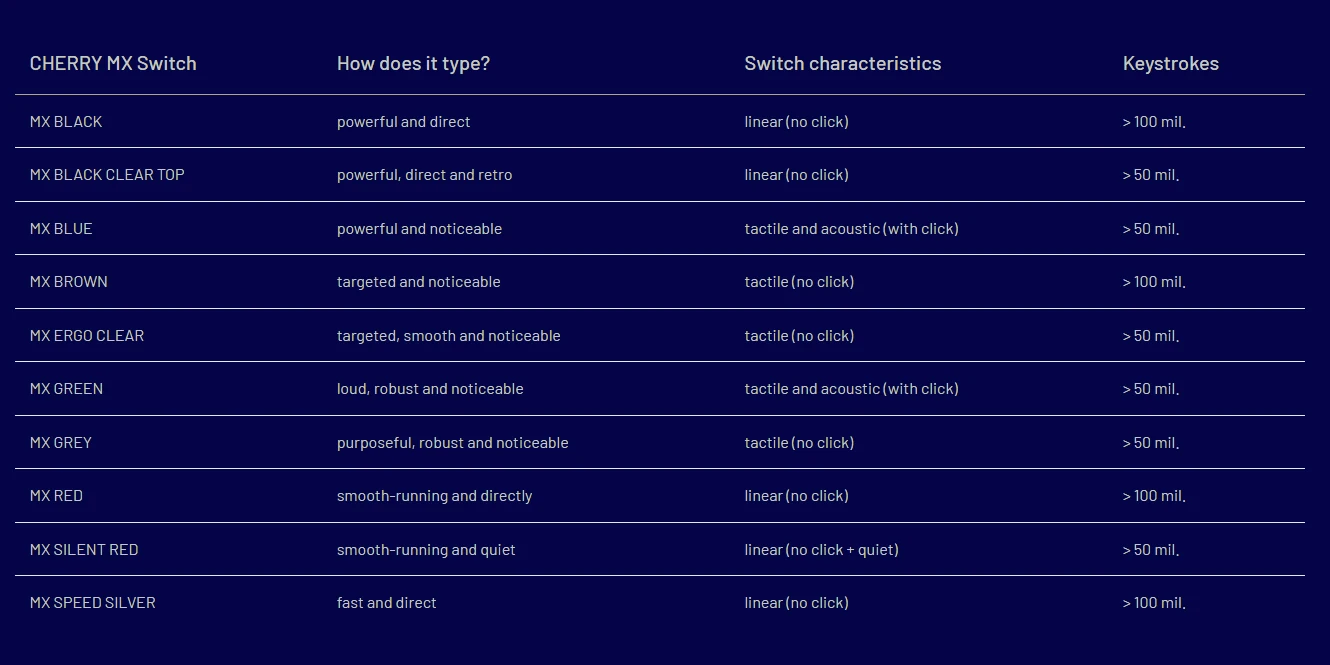Click "purposeful, robust and noticeable" cell
Screen dimensions: 1330x665
pos(452,443)
